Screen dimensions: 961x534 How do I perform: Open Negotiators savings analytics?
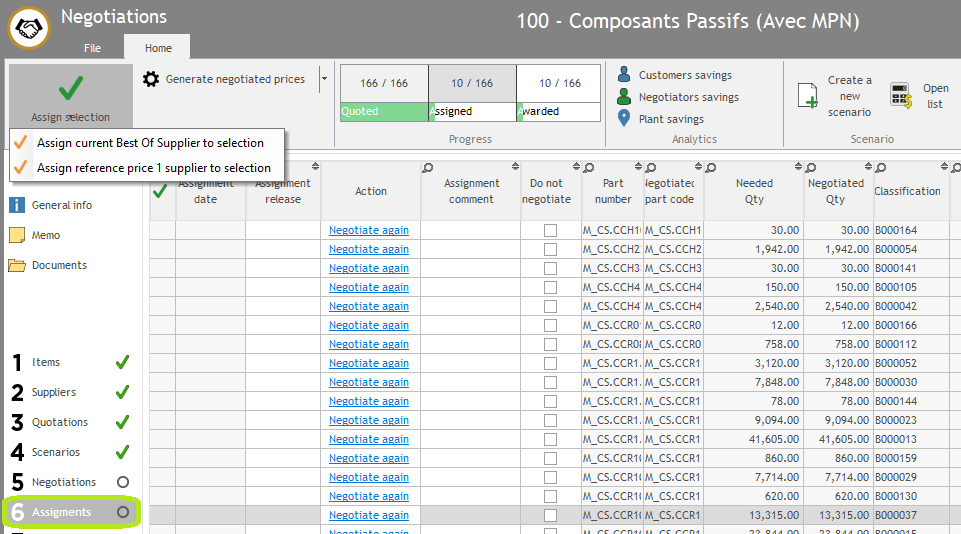pyautogui.click(x=688, y=97)
